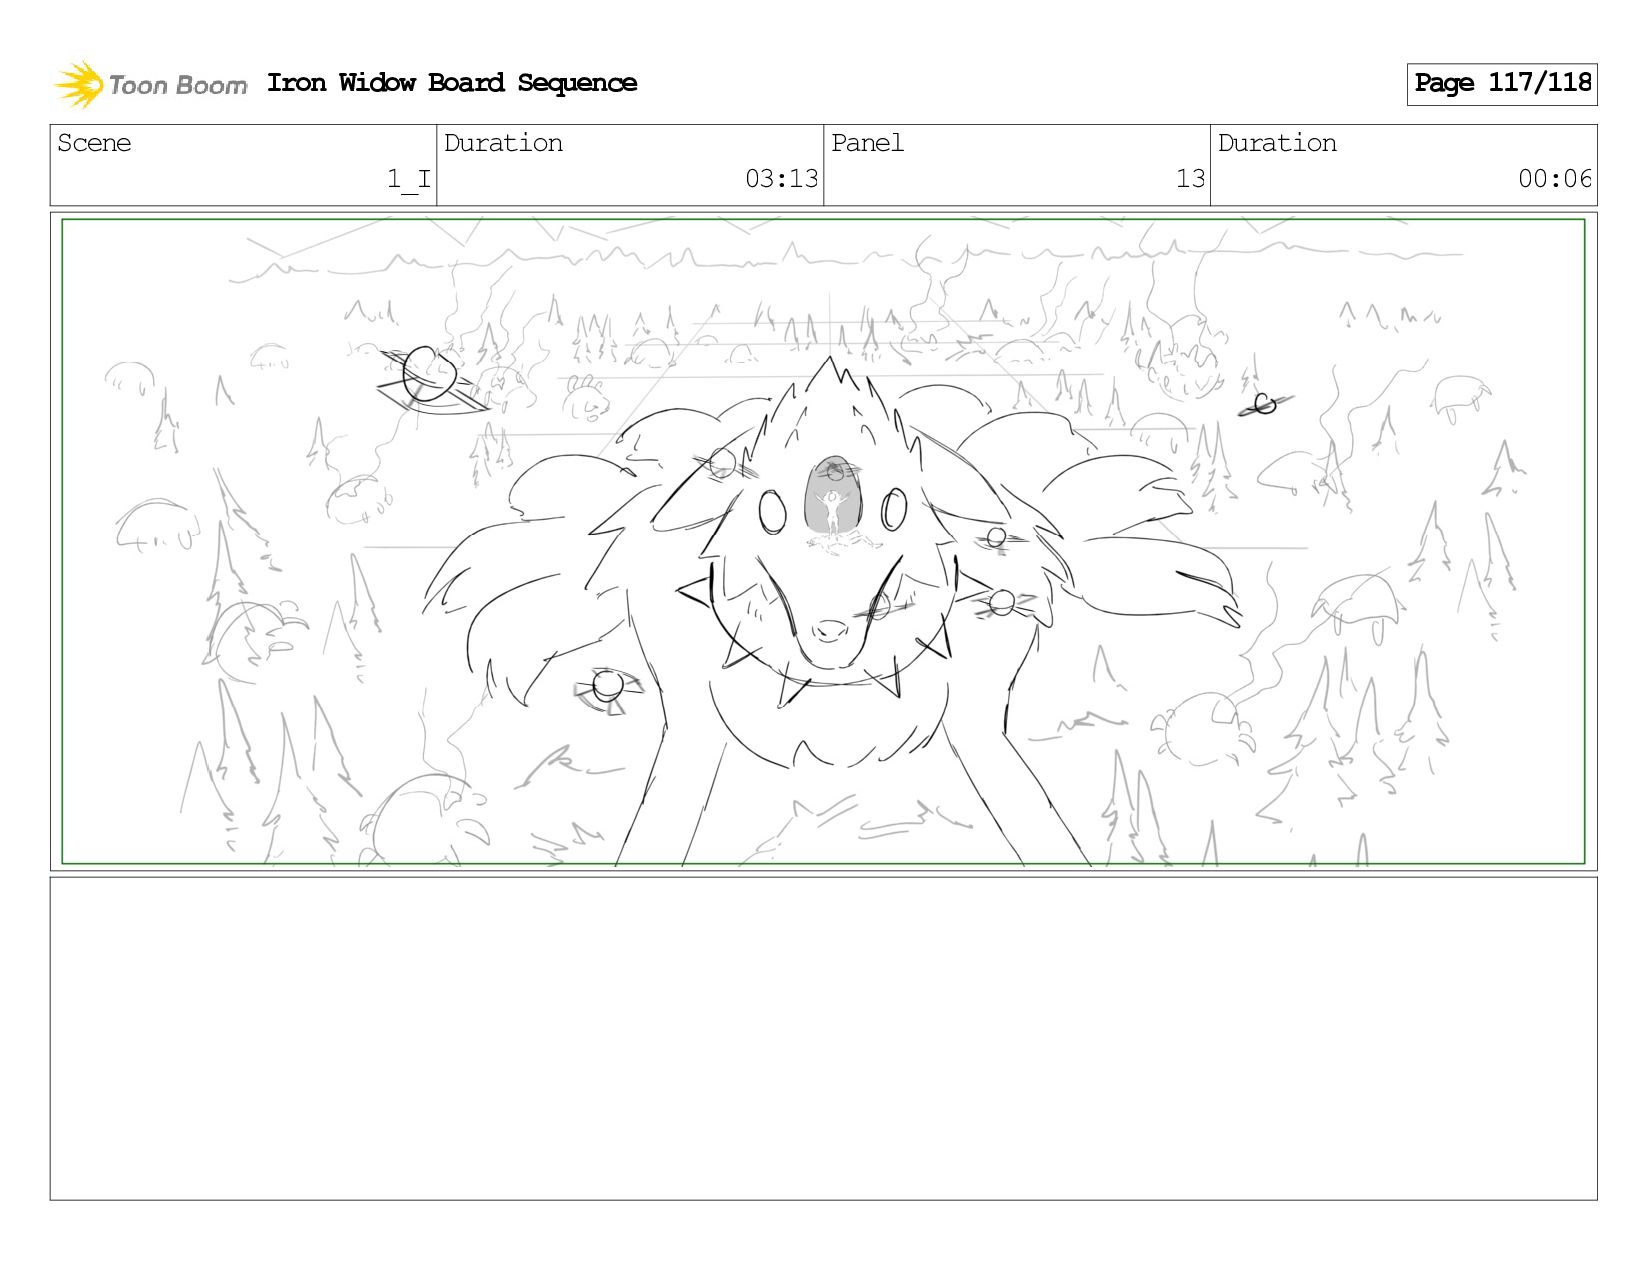This screenshot has width=1650, height=1275.
Task: Click the 'Scene' header label
Action: (x=94, y=143)
